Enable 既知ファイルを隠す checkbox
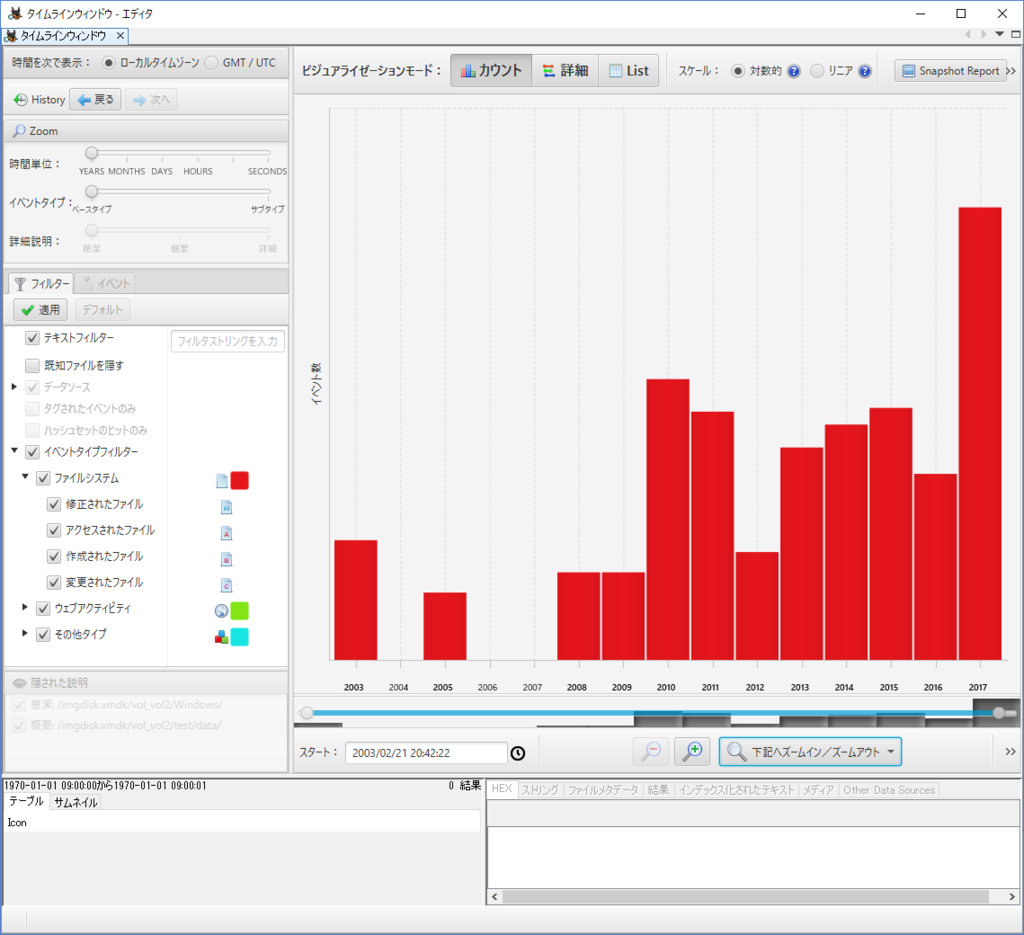 coord(32,365)
